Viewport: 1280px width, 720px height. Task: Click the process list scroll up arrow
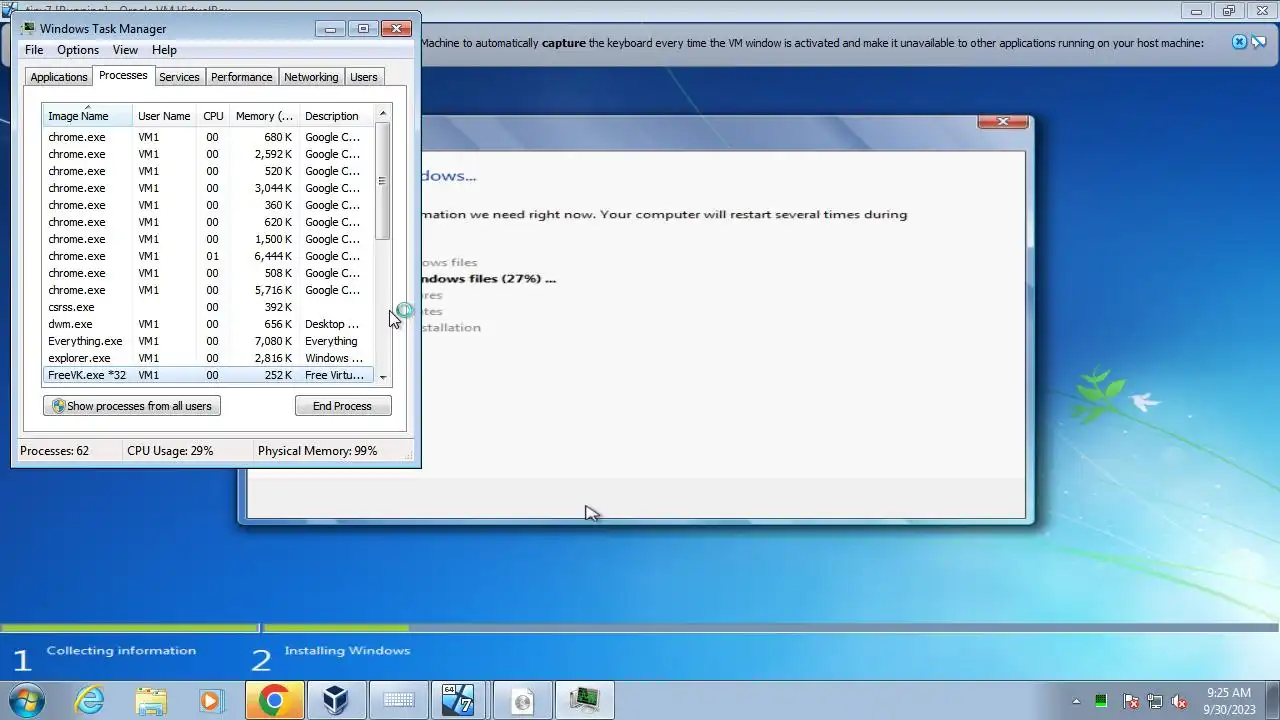pos(382,114)
